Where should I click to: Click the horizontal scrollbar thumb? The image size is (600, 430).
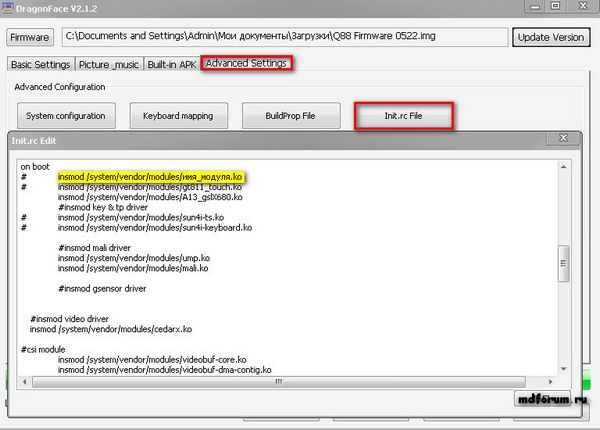(279, 381)
